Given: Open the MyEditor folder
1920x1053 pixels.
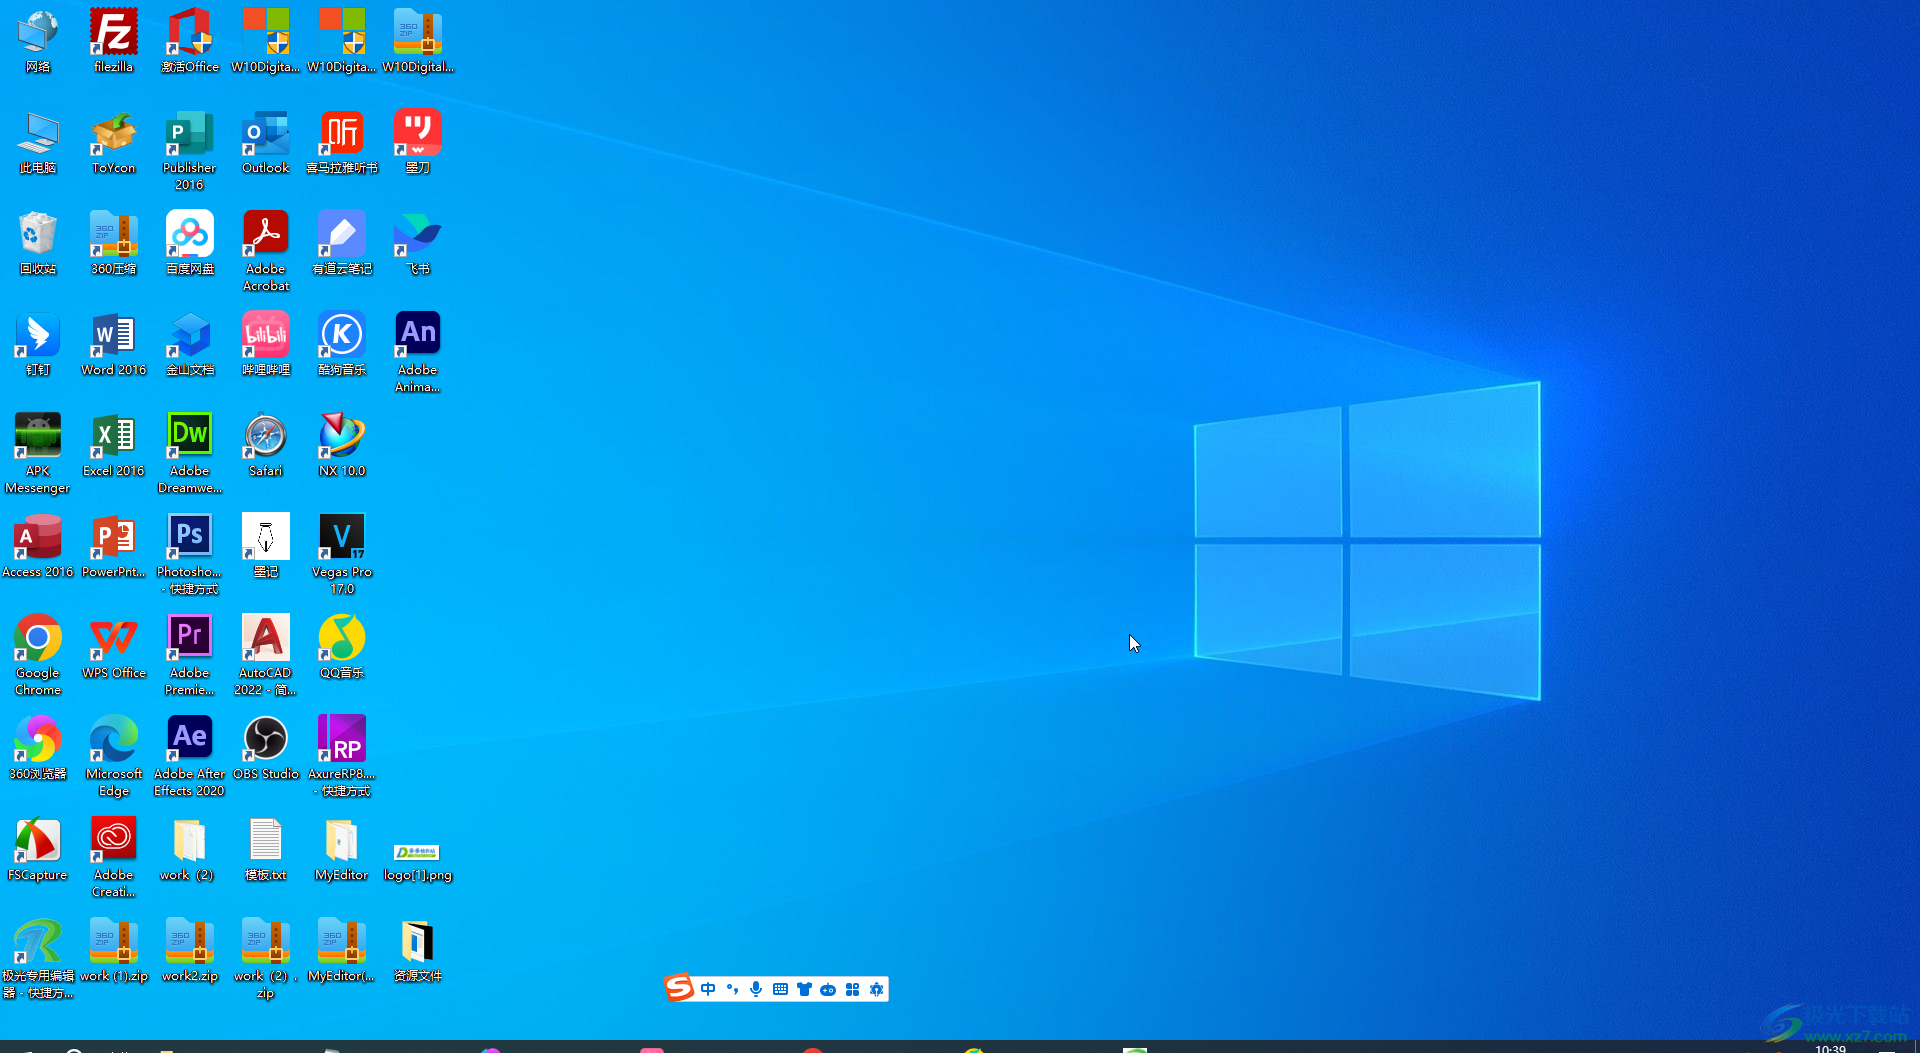Looking at the screenshot, I should click(x=342, y=849).
